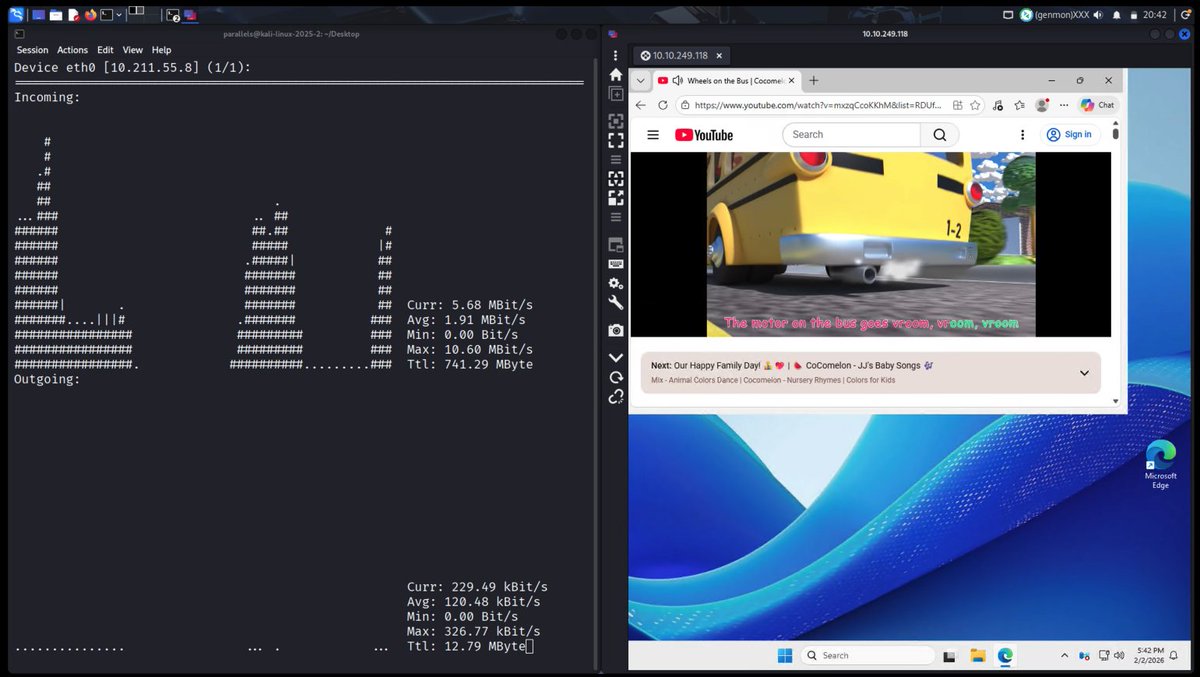Select the Wheels on the Bus browser tab
Viewport: 1200px width, 677px height.
pyautogui.click(x=726, y=80)
